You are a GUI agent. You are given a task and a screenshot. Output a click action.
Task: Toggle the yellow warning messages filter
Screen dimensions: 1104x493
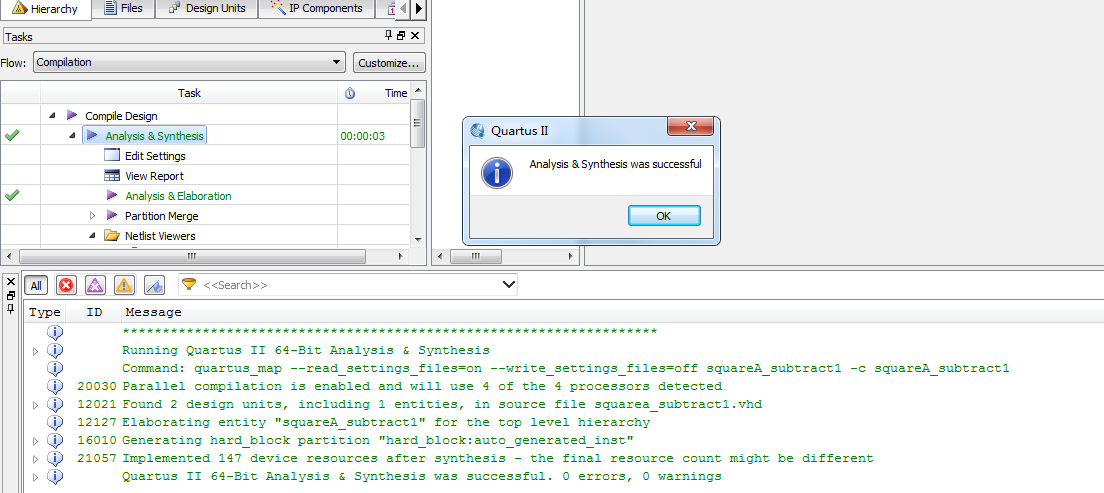coord(124,285)
